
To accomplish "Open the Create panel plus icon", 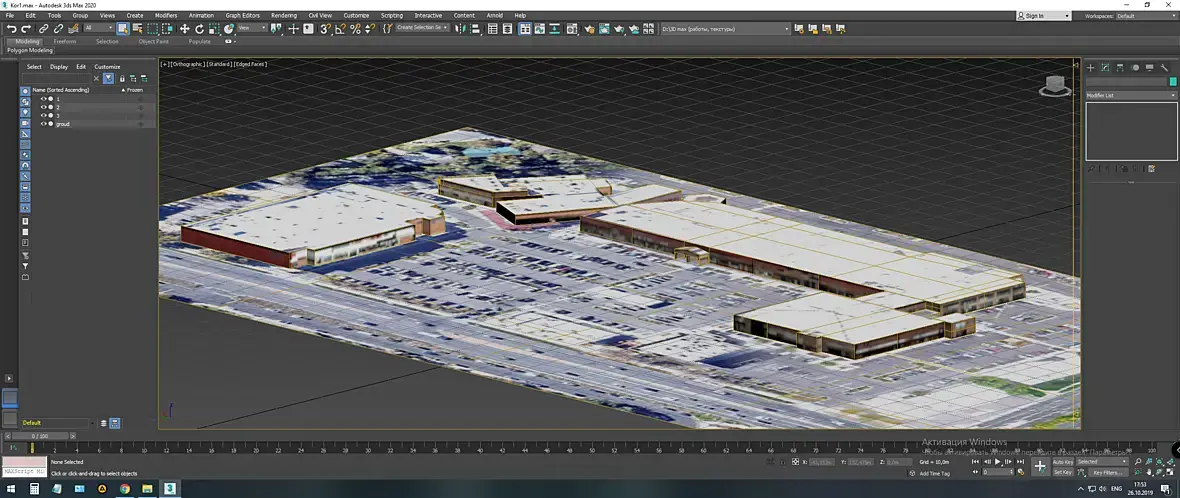I will [x=1090, y=67].
